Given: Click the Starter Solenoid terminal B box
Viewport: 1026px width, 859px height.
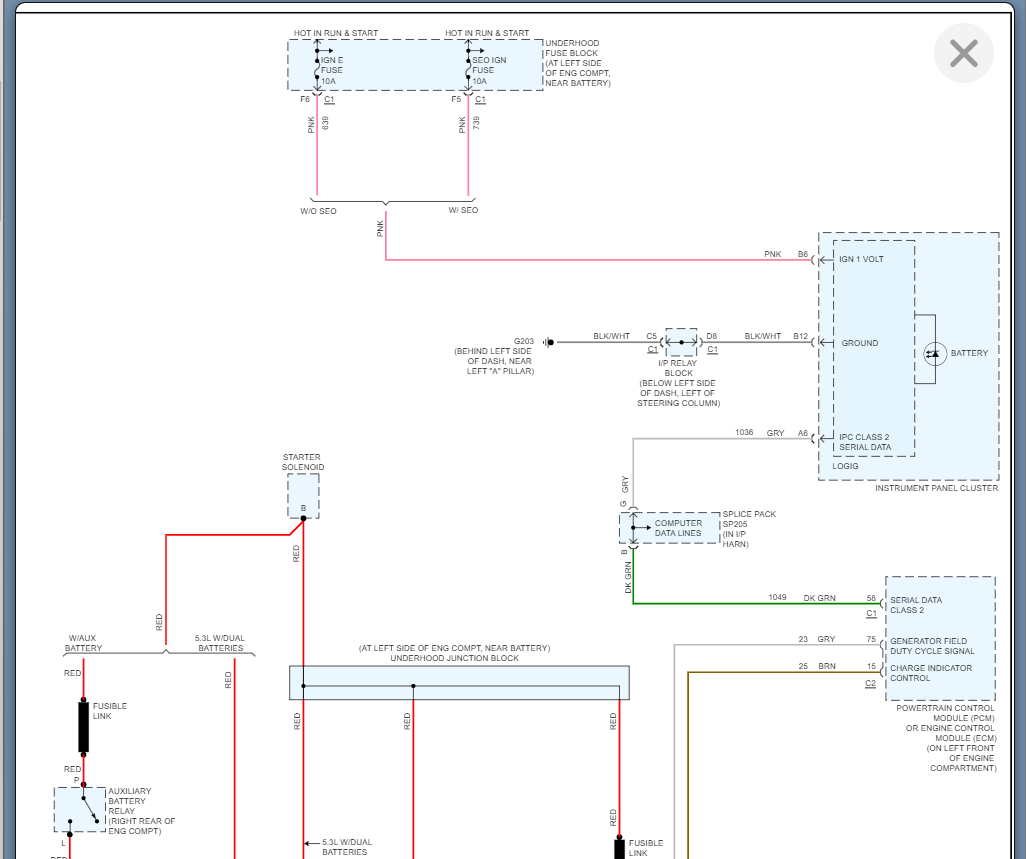Looking at the screenshot, I should pos(303,496).
